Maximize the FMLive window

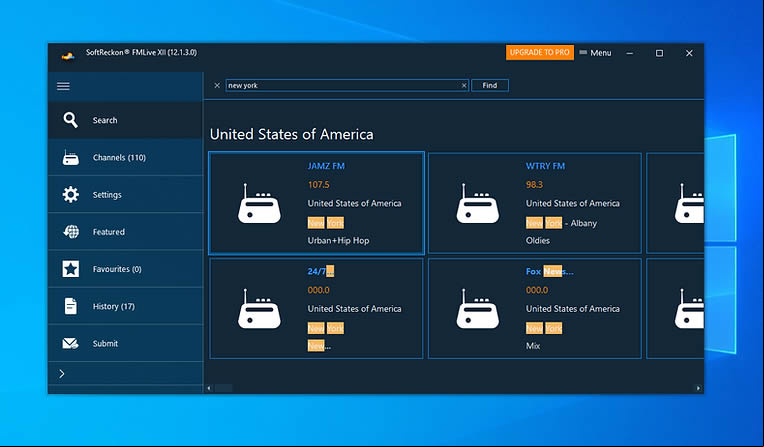point(659,53)
